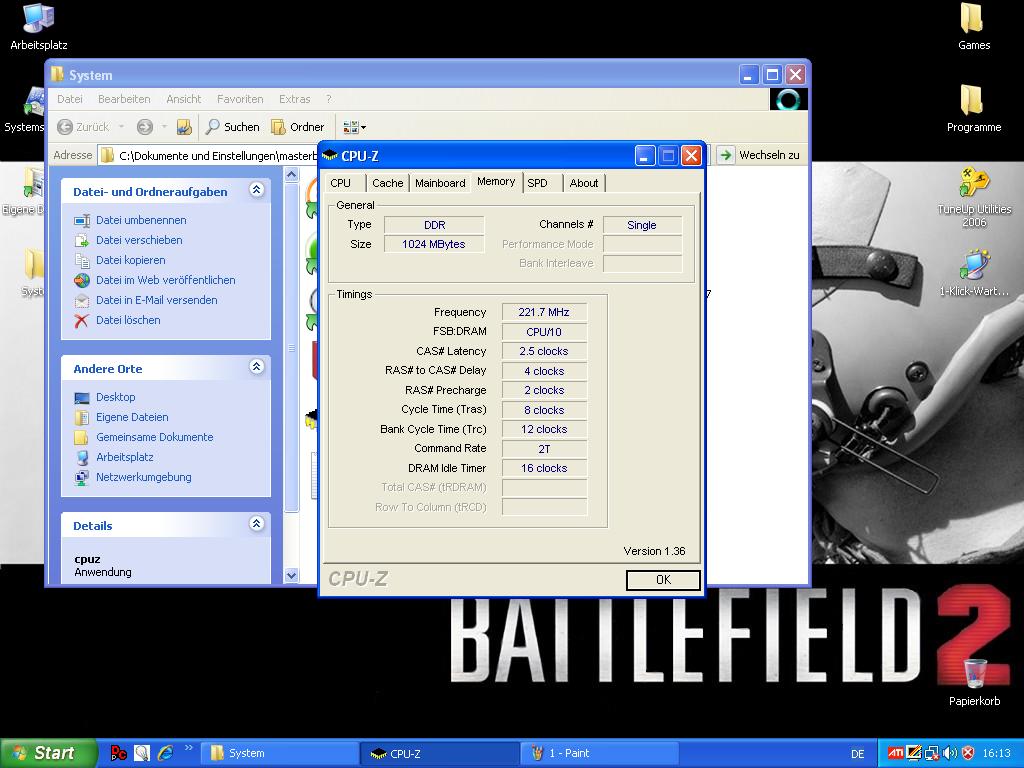Open the Papierkorb recycle bin
Image resolution: width=1024 pixels, height=768 pixels.
coord(974,682)
